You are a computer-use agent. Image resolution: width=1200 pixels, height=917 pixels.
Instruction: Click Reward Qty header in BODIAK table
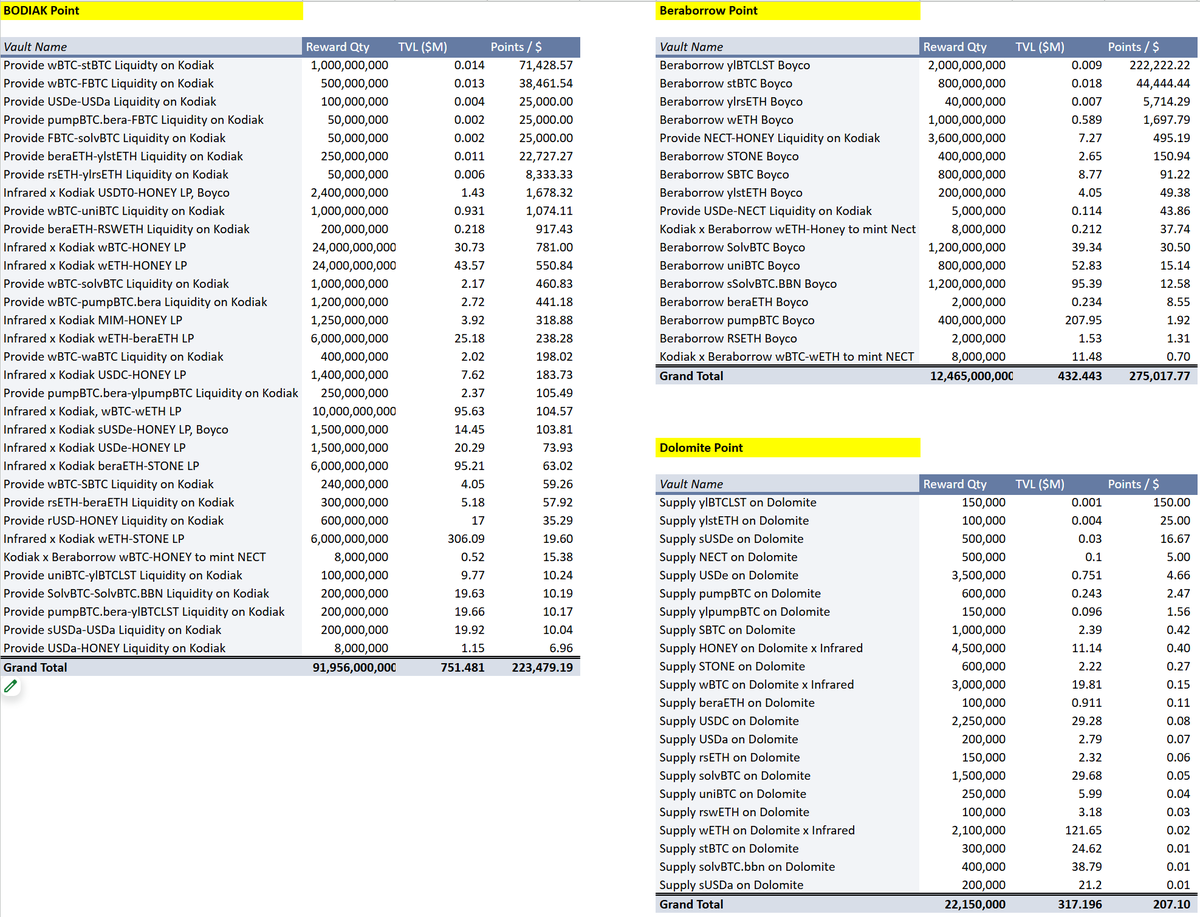tap(337, 47)
